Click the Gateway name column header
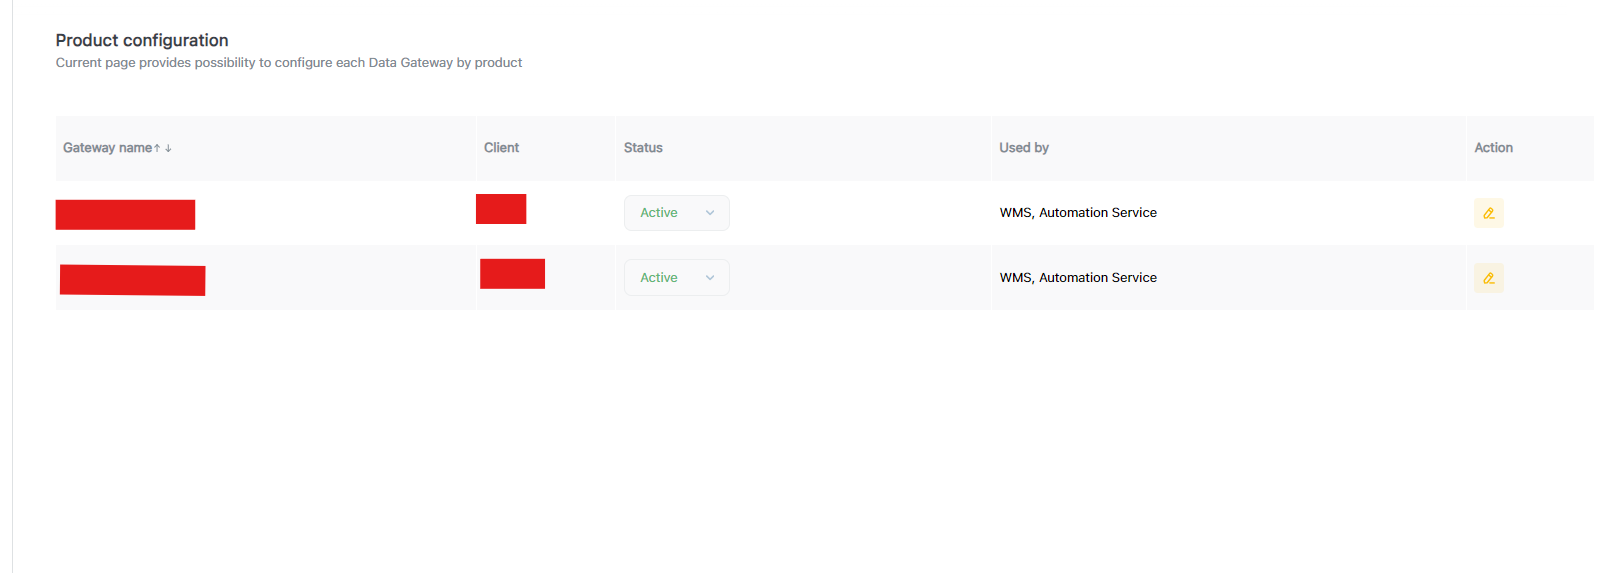 [x=107, y=148]
